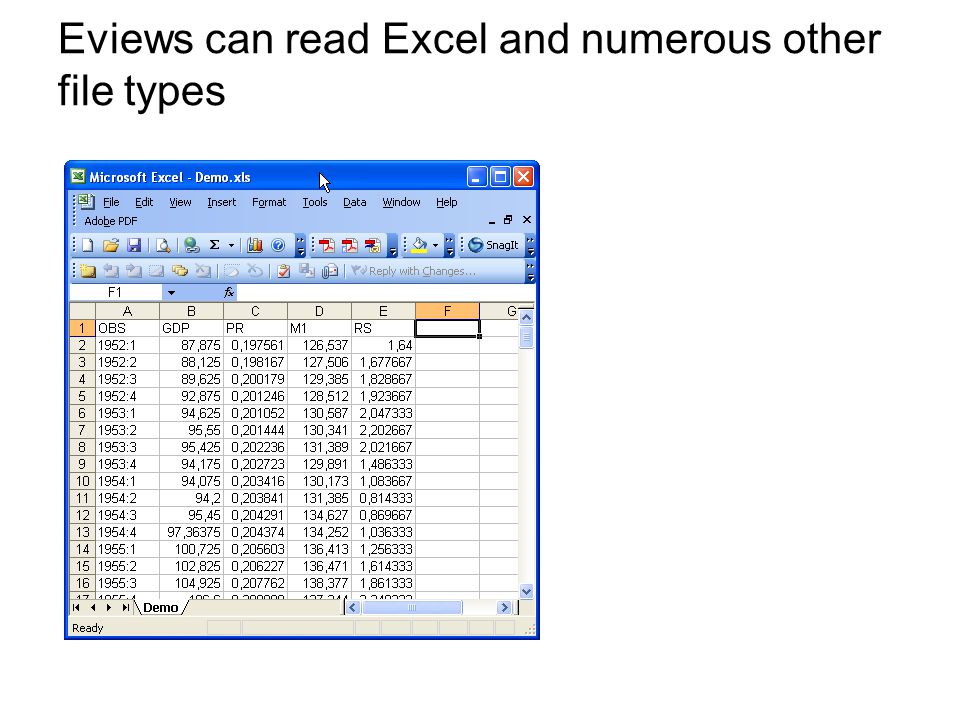Click the Update File icon in the Reviewing toolbar
This screenshot has height=720, width=960.
pos(306,271)
